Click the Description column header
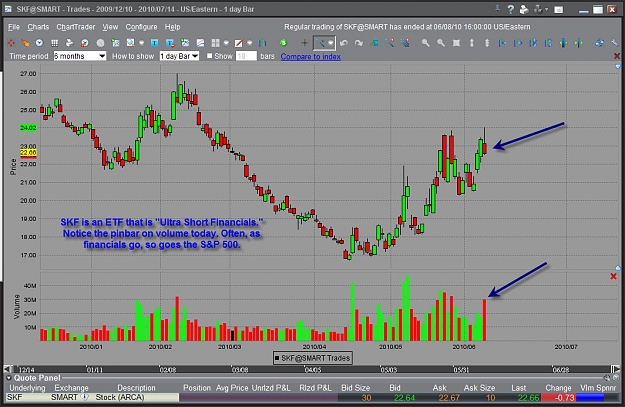Viewport: 625px width, 407px height. (x=136, y=387)
